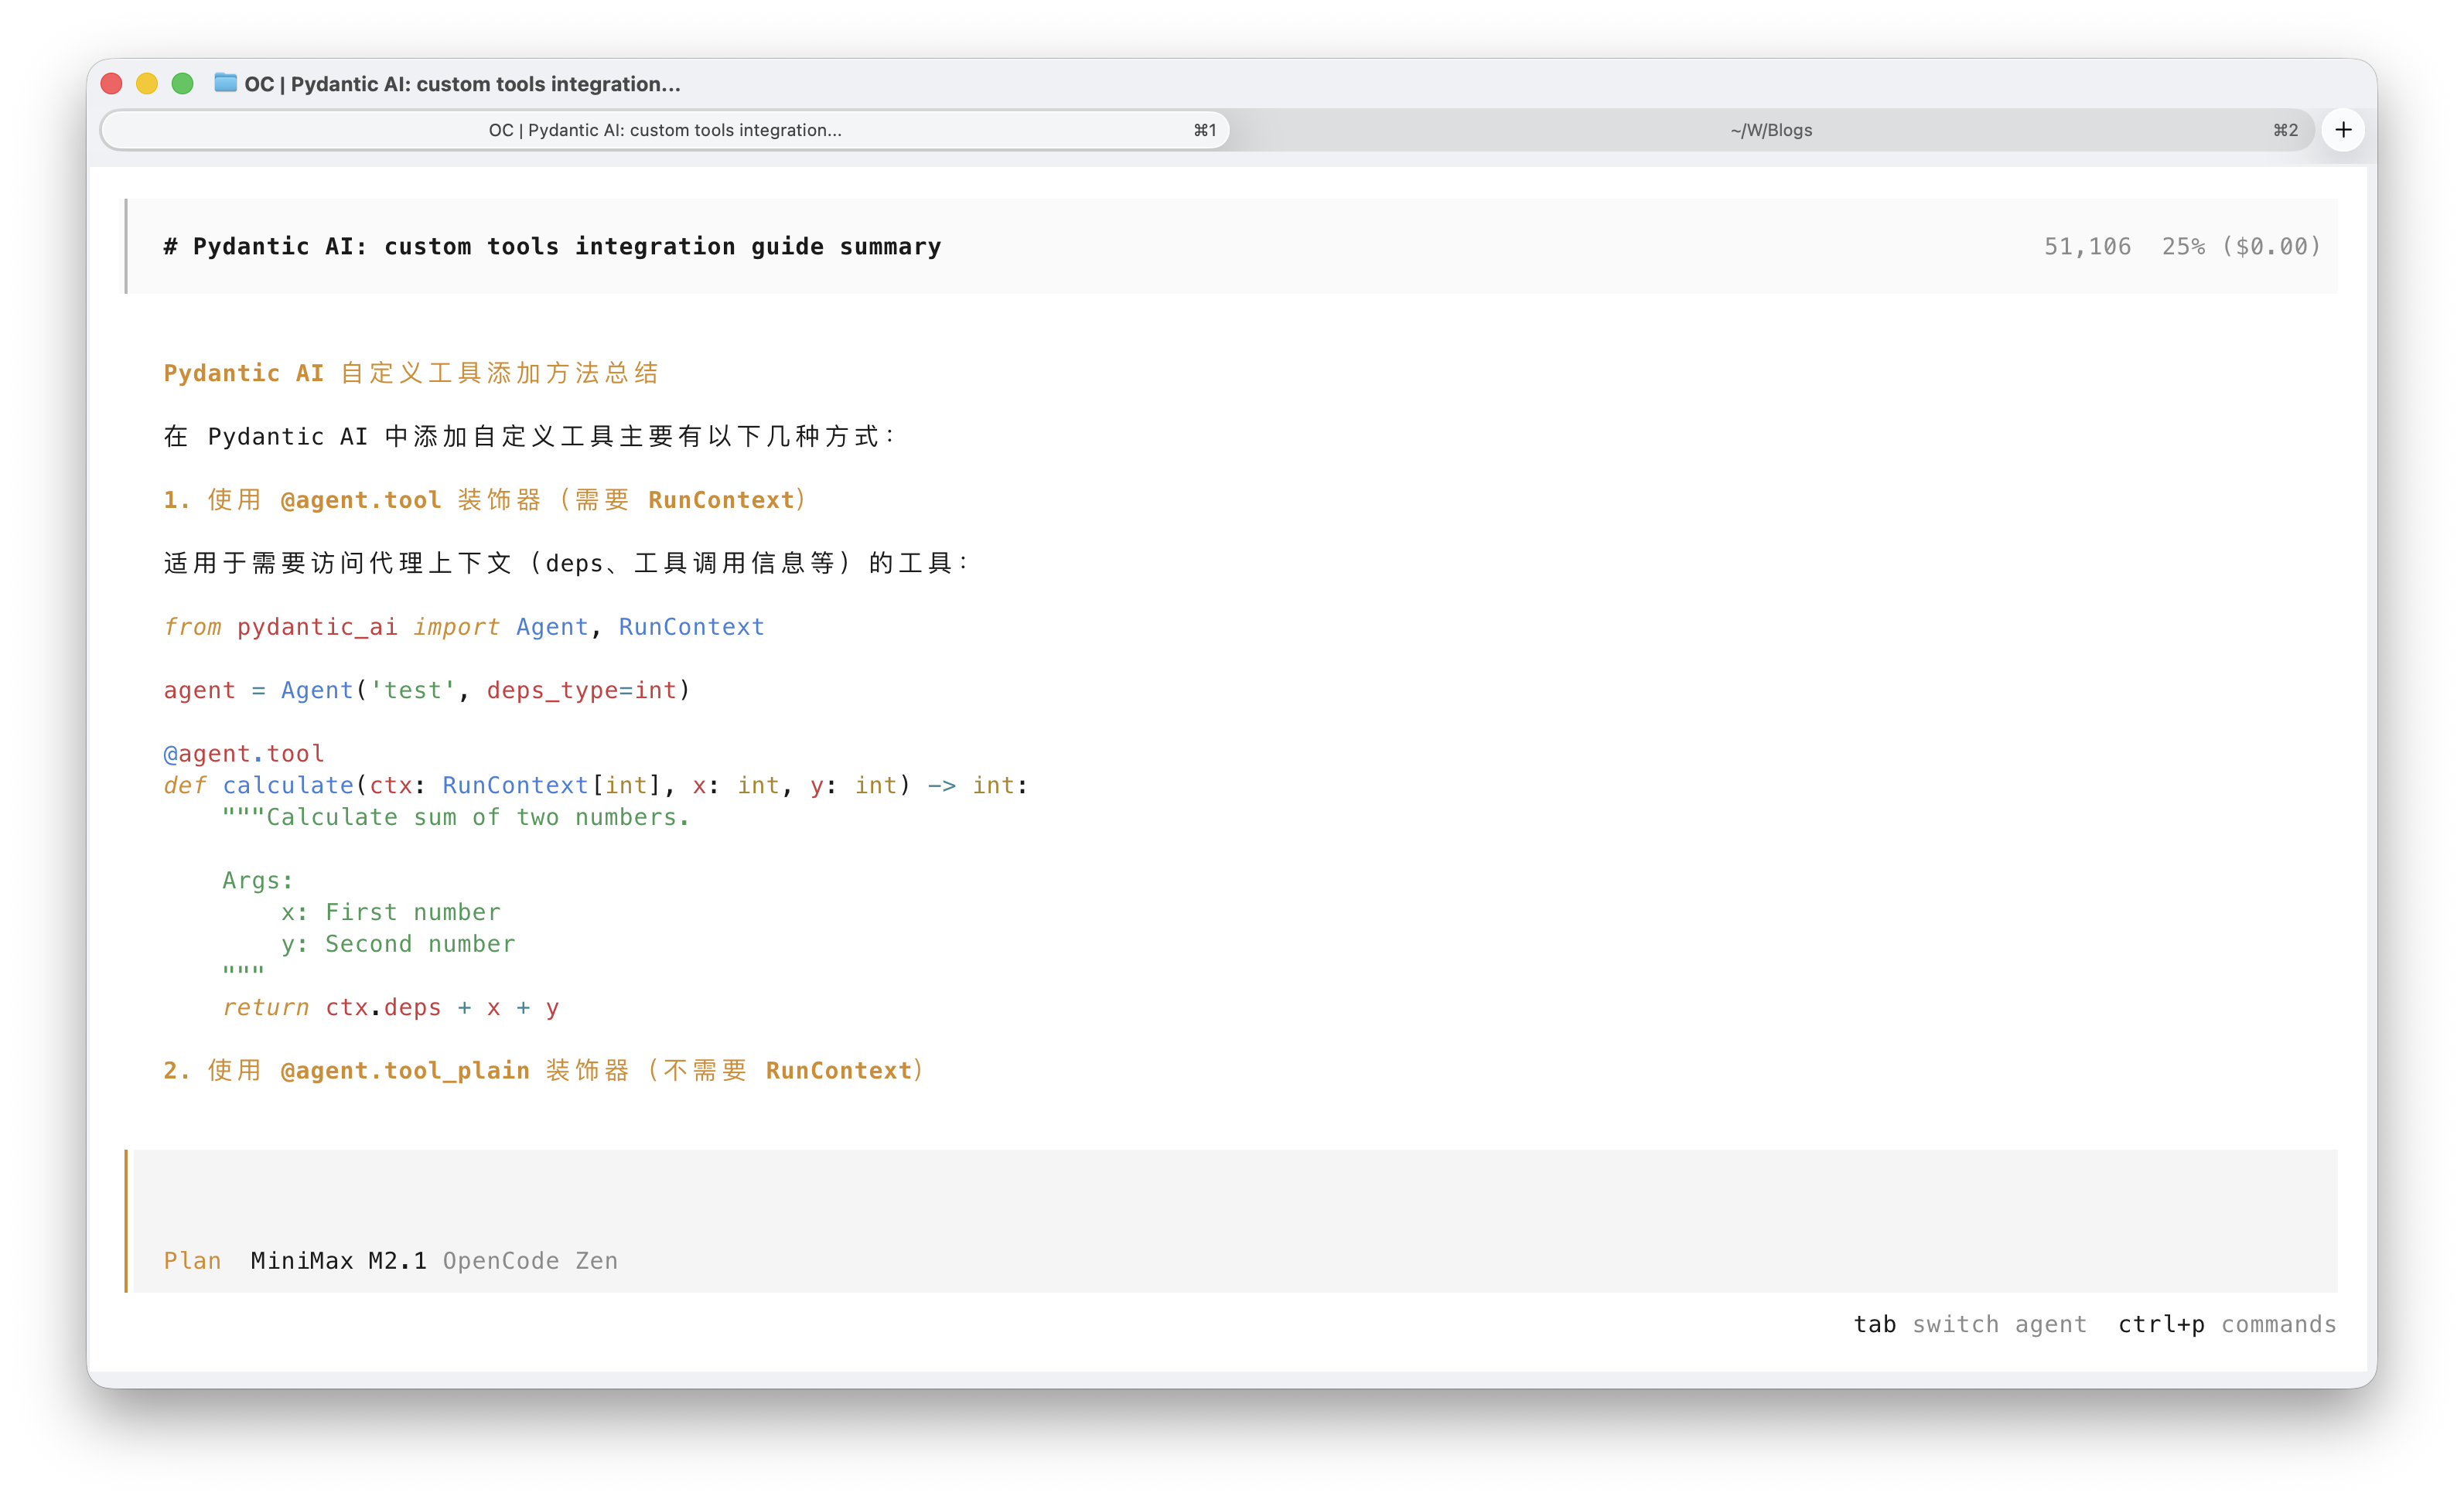
Task: Click the 25% ($0.00) context usage label
Action: tap(2240, 247)
